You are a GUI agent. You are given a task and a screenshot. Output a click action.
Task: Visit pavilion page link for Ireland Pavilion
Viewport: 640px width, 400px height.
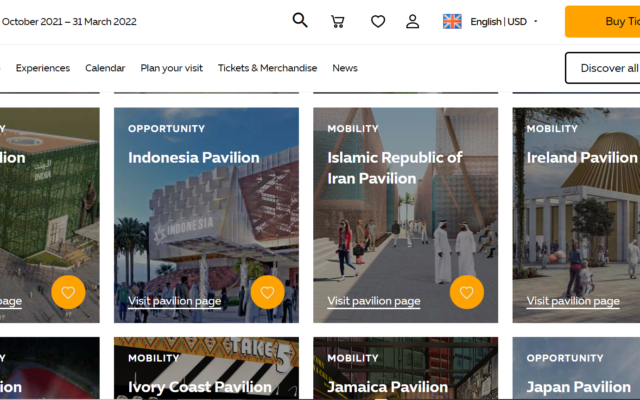point(573,301)
